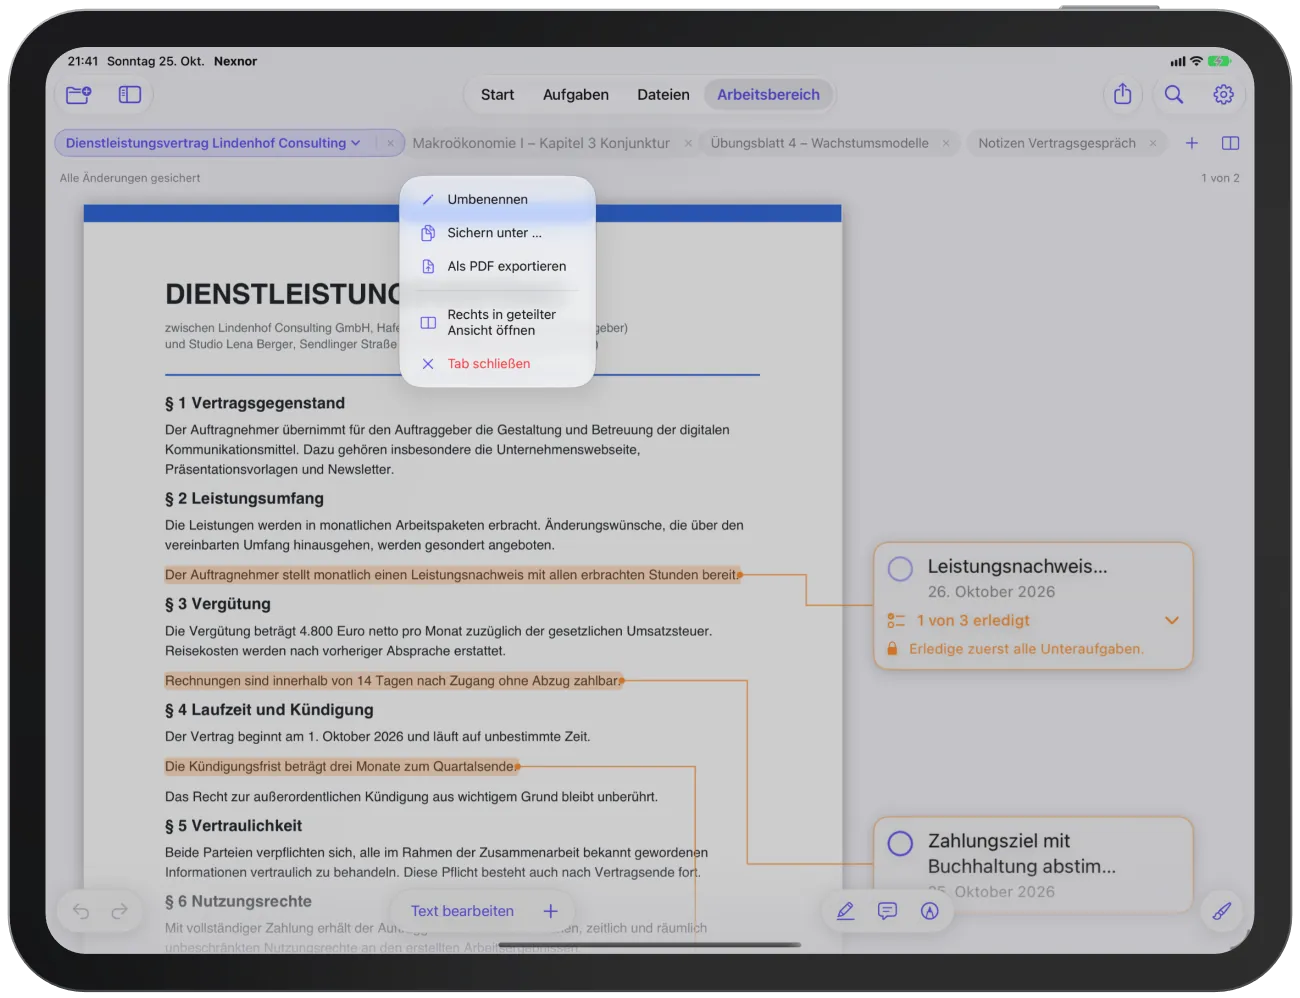
Task: Tap the redo arrow
Action: click(120, 911)
